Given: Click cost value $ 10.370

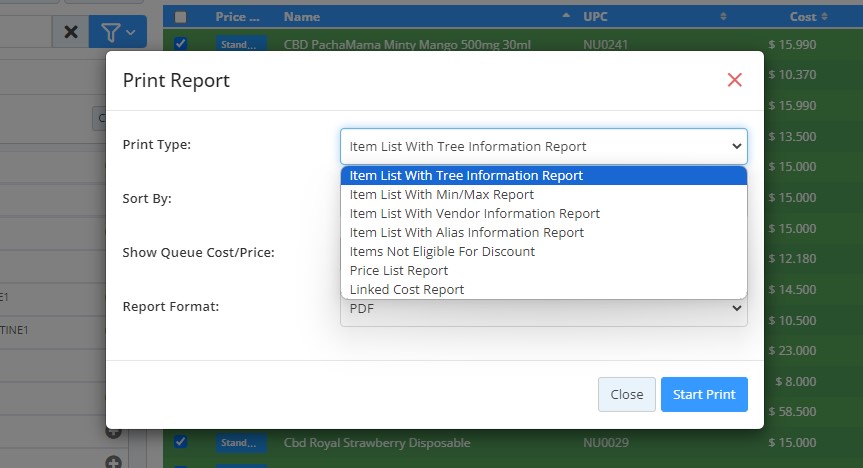Looking at the screenshot, I should [792, 74].
